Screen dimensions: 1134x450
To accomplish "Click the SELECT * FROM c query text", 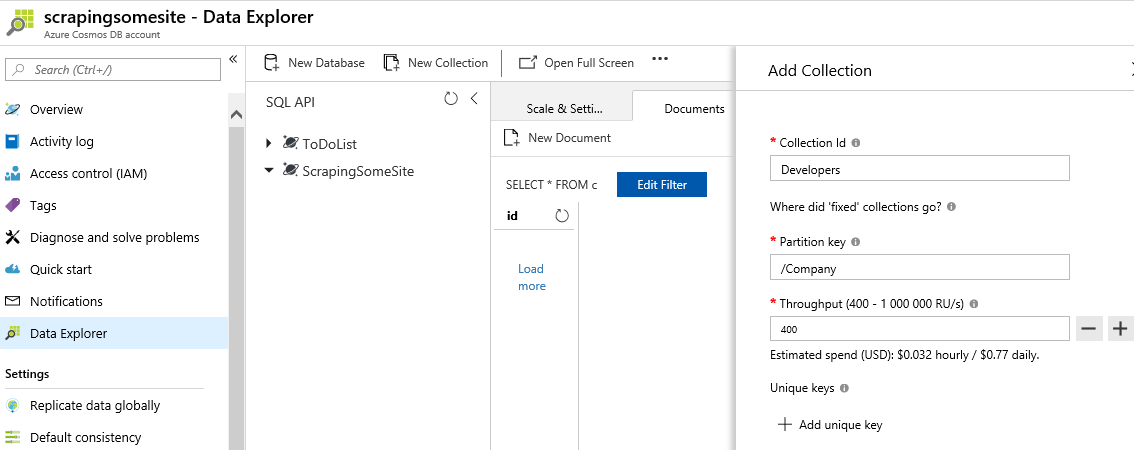I will [552, 185].
